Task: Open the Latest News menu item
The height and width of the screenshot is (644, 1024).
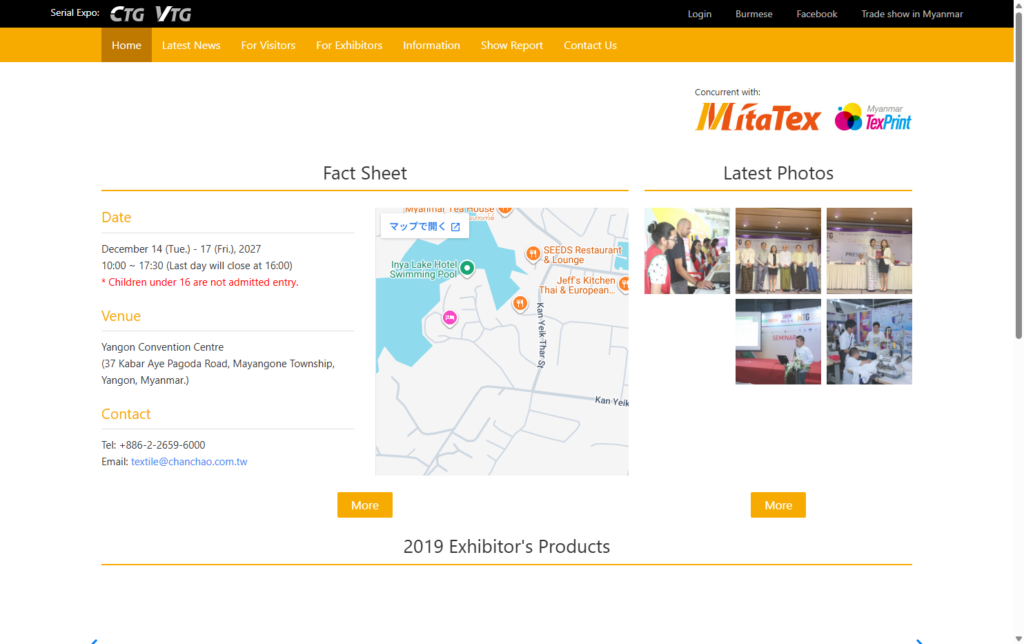Action: point(191,45)
